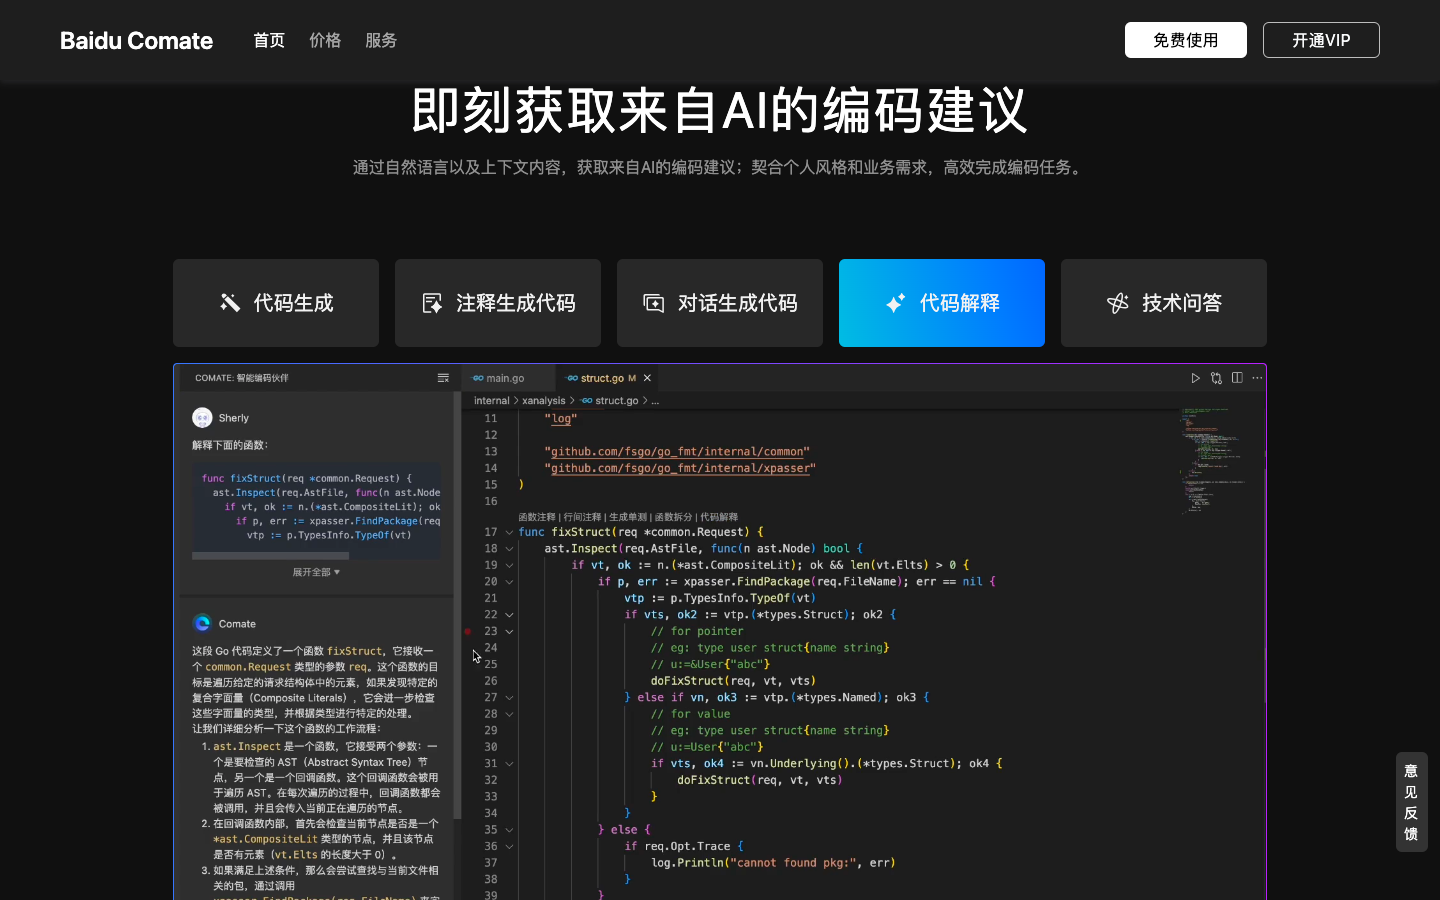
Task: Click the sparkle icon on 代码解释
Action: (895, 303)
